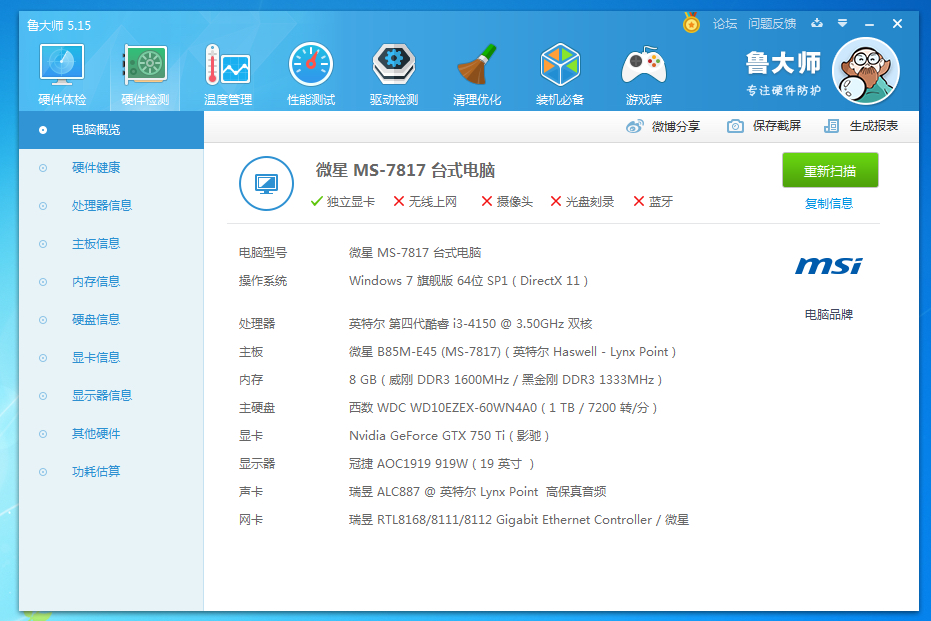Click the Windows 7 旗舰版 64位 value
Viewport: 931px width, 621px height.
click(x=468, y=281)
